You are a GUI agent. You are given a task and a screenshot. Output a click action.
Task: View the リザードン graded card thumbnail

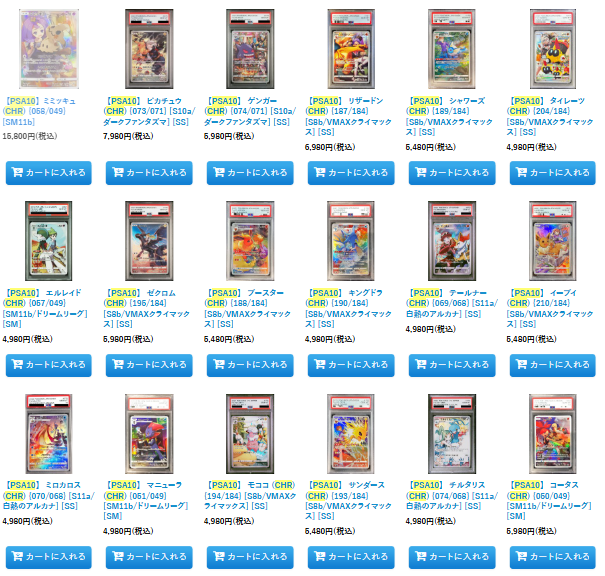point(351,49)
